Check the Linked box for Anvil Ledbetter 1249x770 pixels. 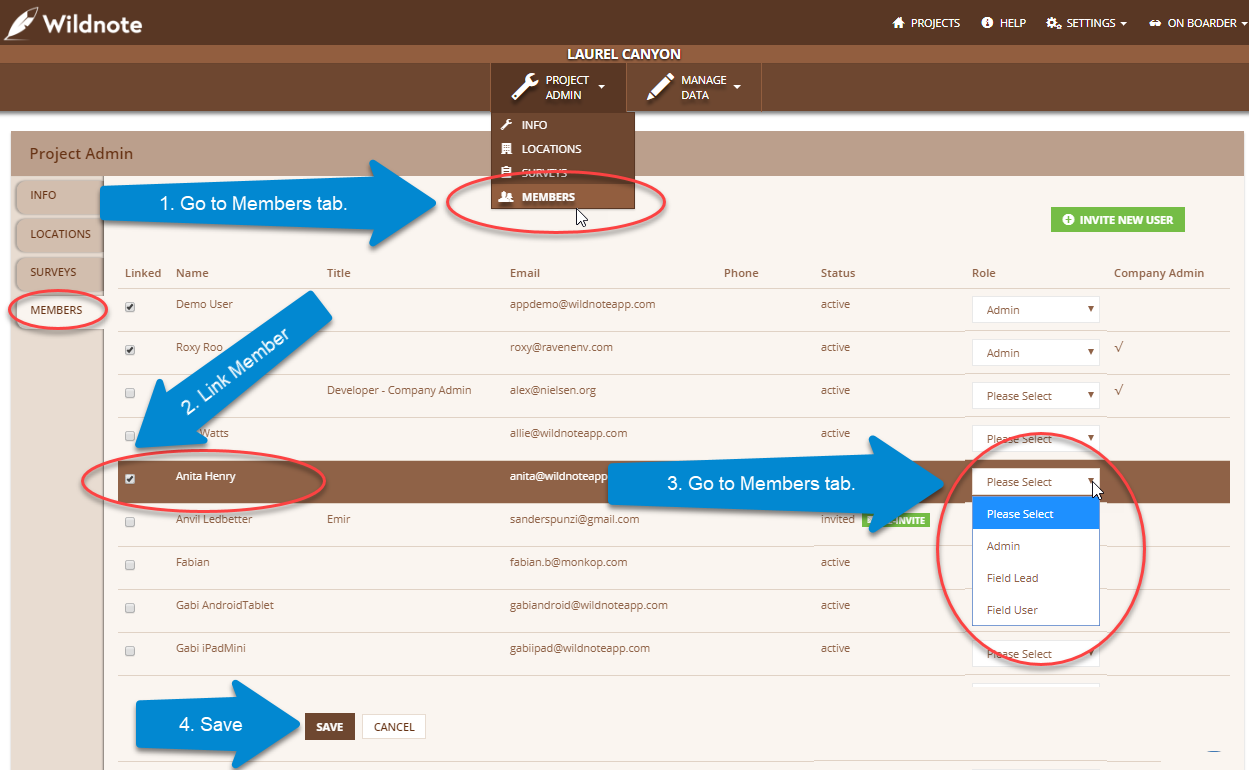coord(130,522)
